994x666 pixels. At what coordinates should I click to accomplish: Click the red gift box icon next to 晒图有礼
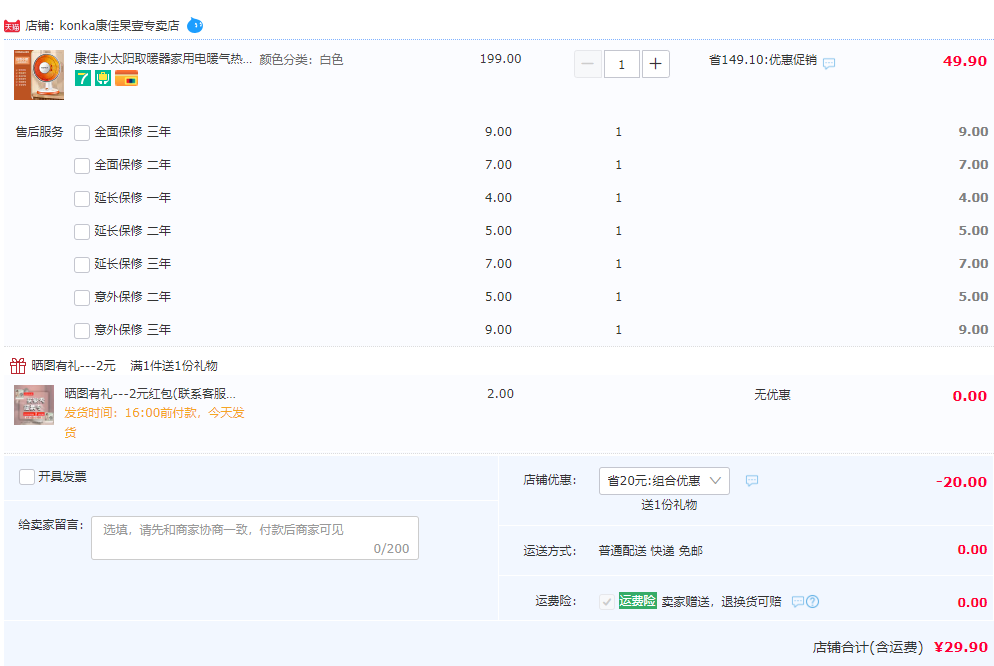pyautogui.click(x=18, y=366)
